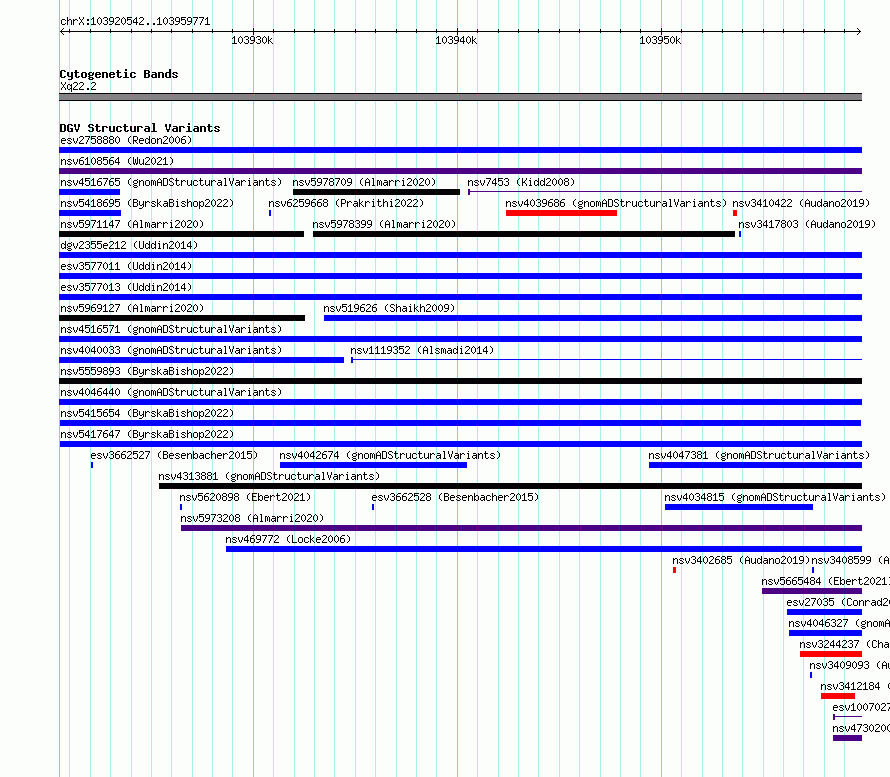Image resolution: width=890 pixels, height=777 pixels.
Task: Click chrX:103920542..103959771 coordinates label
Action: [x=135, y=21]
